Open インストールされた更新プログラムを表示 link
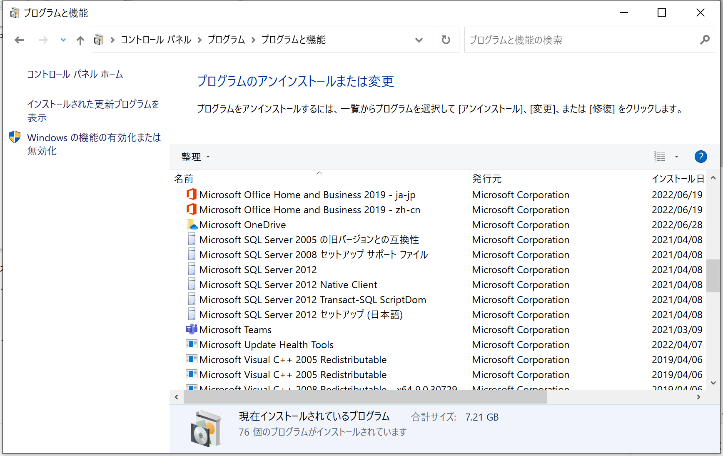The image size is (723, 456). 93,111
